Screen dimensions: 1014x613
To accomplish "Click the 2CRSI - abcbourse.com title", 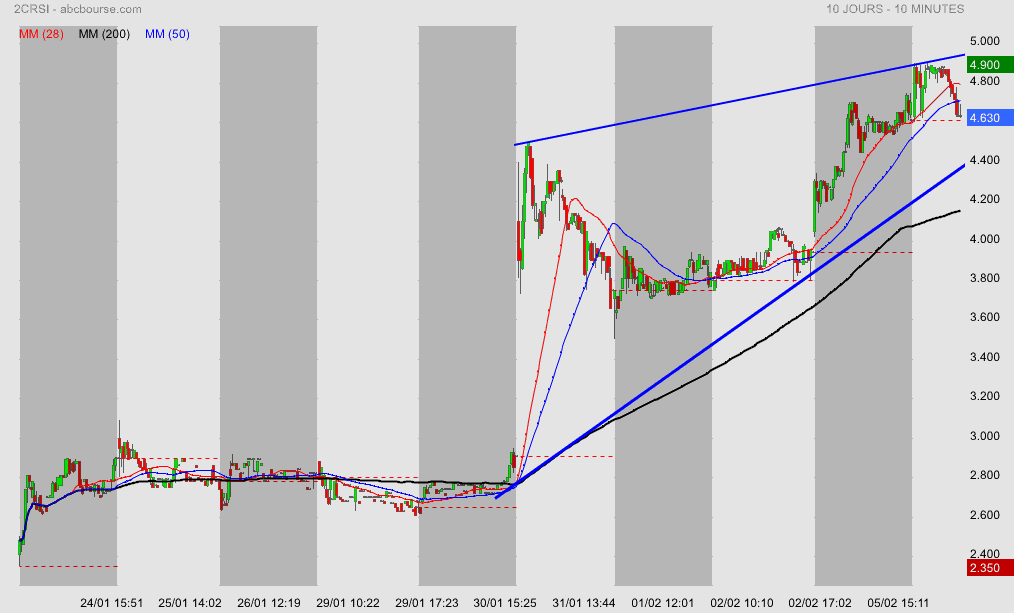I will pyautogui.click(x=78, y=9).
